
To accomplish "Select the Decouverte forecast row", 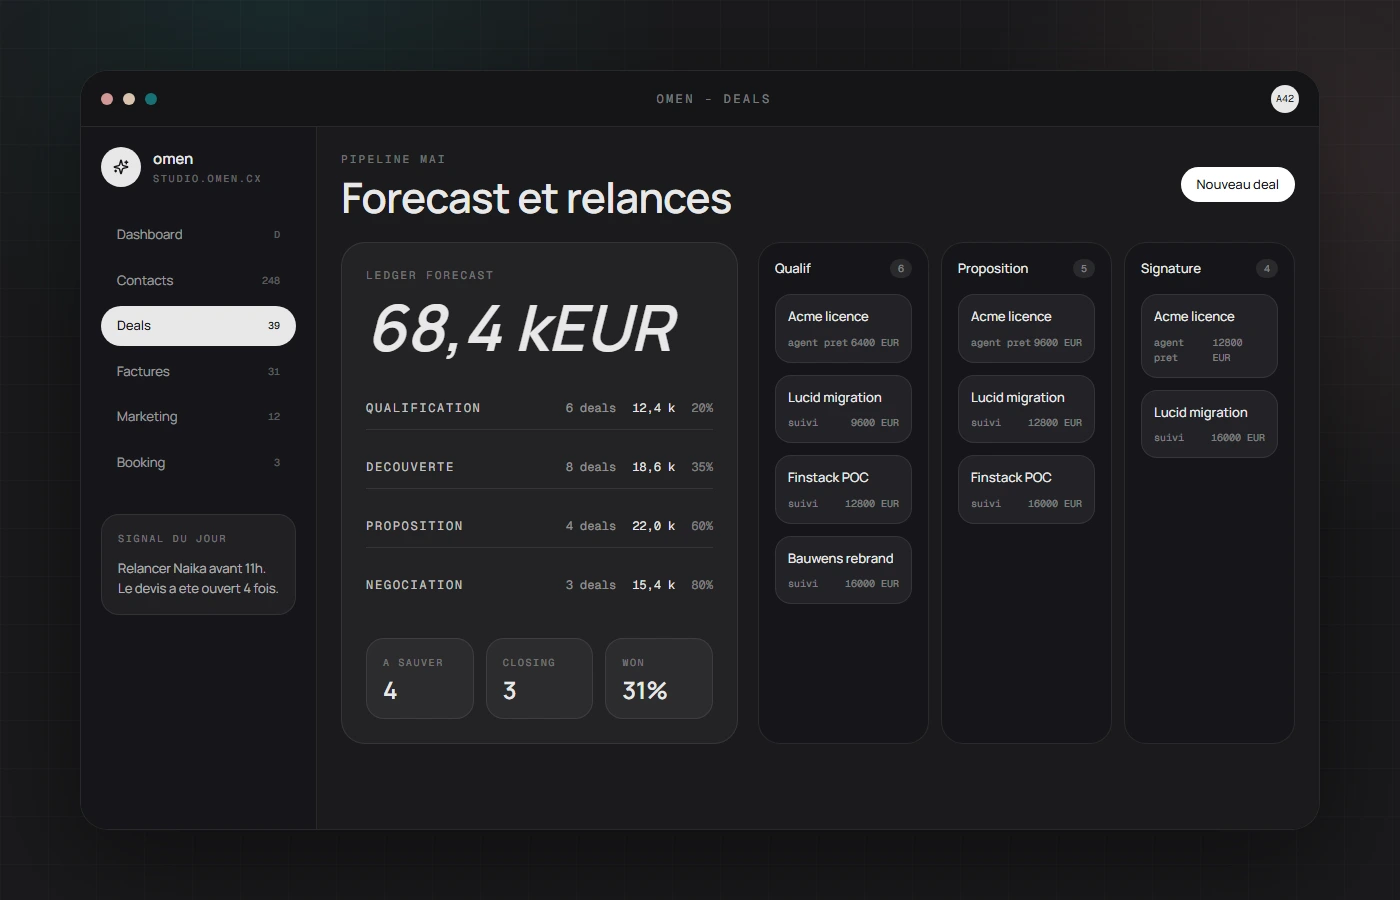I will tap(539, 467).
